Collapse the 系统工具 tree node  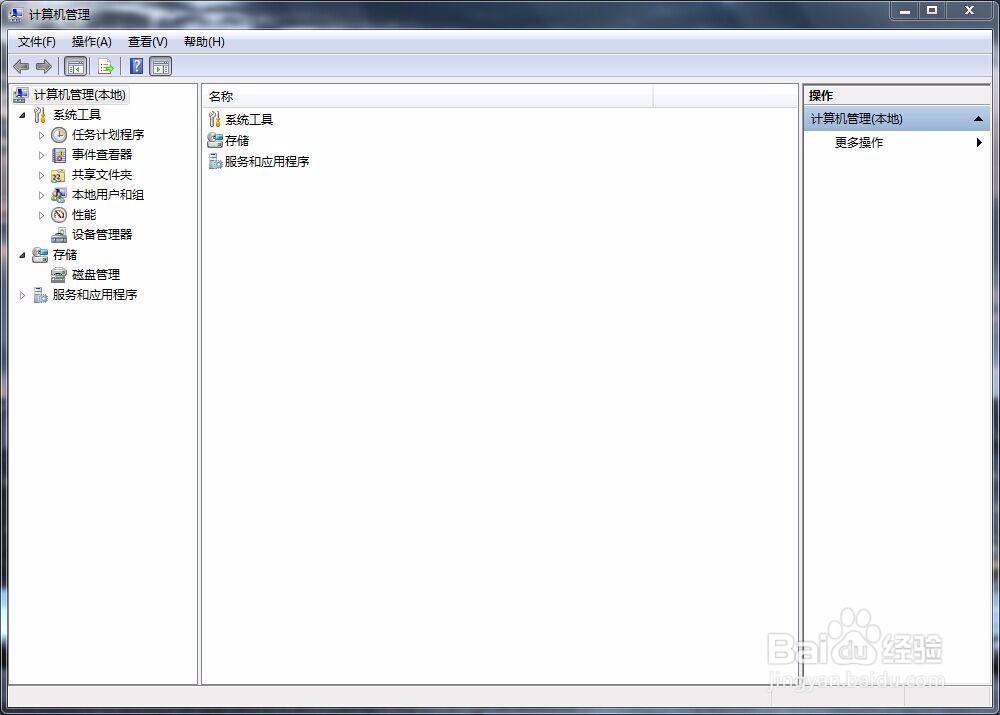[x=22, y=115]
